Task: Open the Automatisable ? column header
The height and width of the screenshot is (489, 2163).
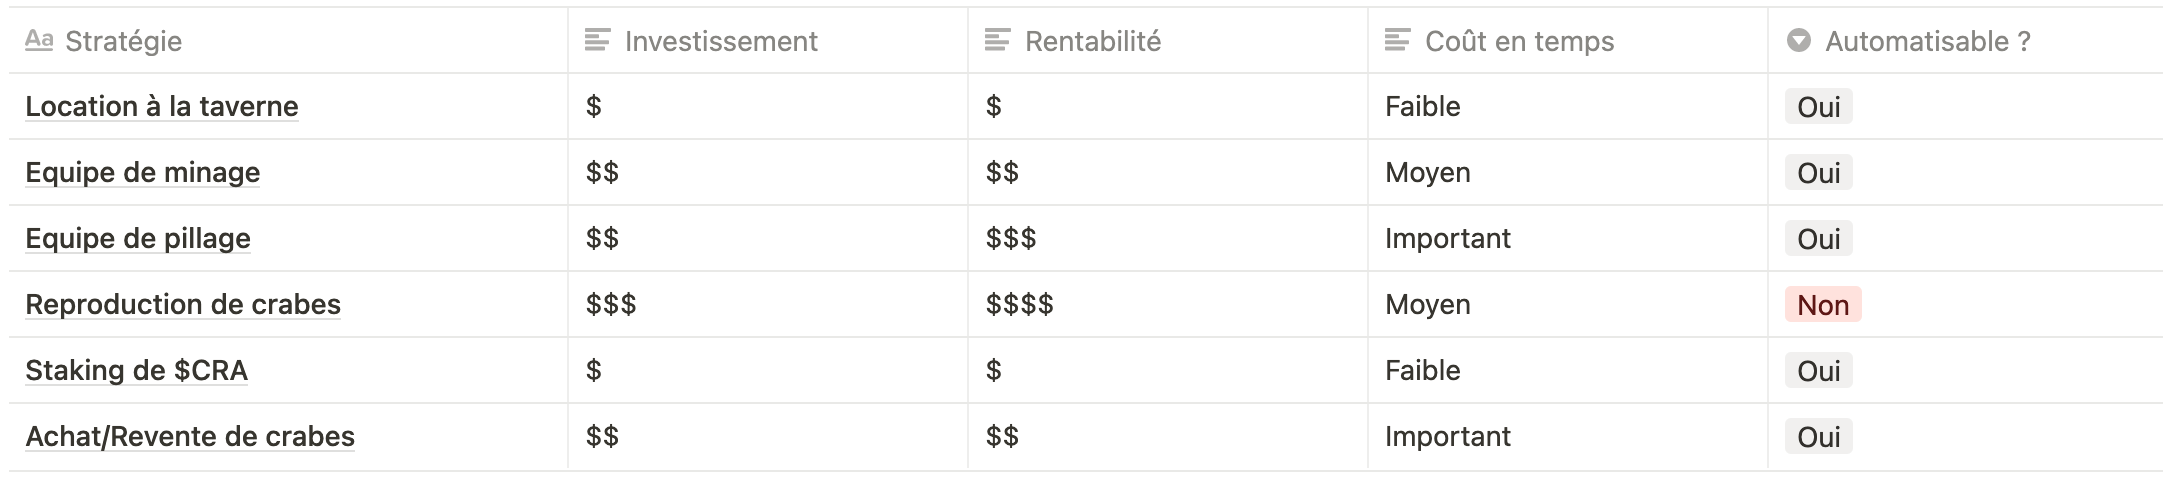Action: point(1965,41)
